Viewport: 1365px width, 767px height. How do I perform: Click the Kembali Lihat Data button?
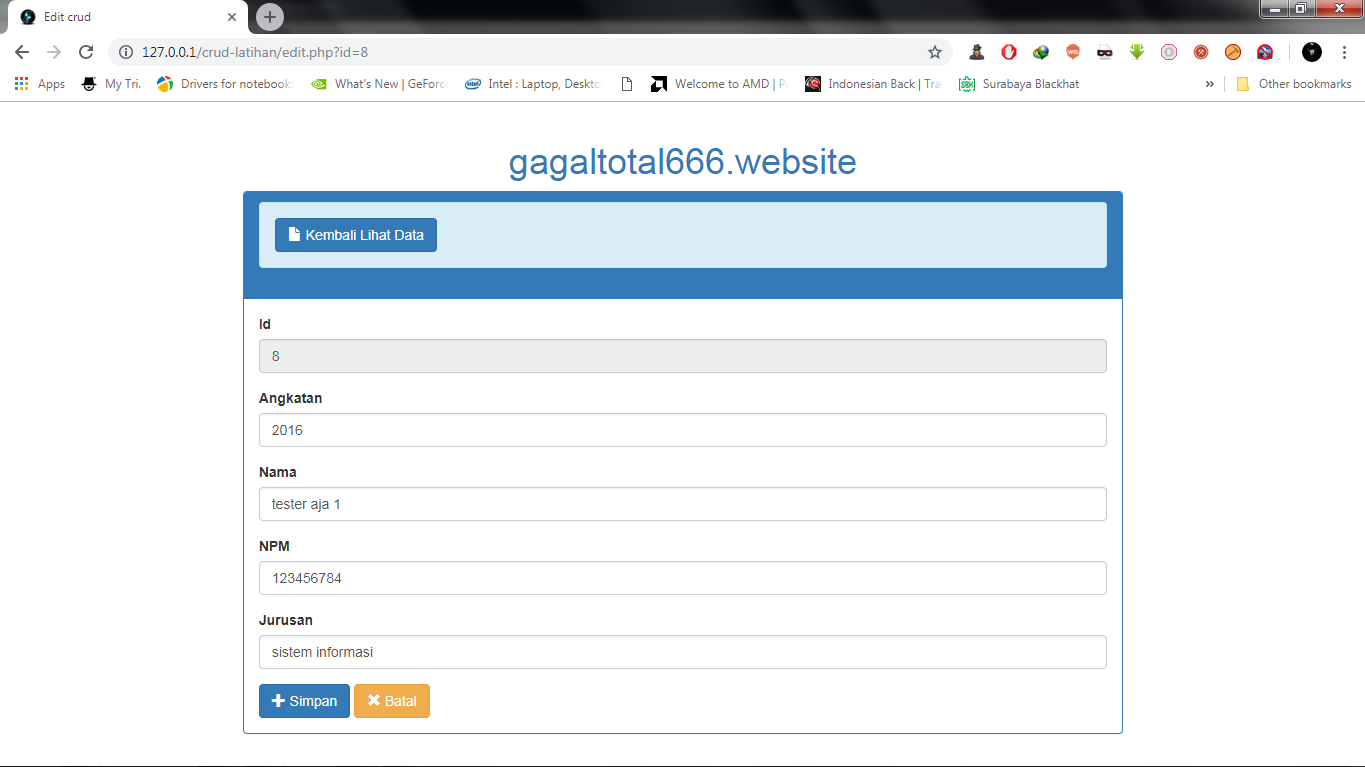coord(356,235)
